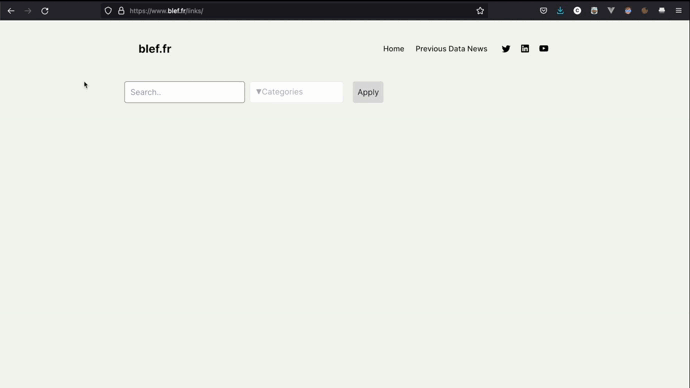Expand the Categories dropdown

click(297, 92)
